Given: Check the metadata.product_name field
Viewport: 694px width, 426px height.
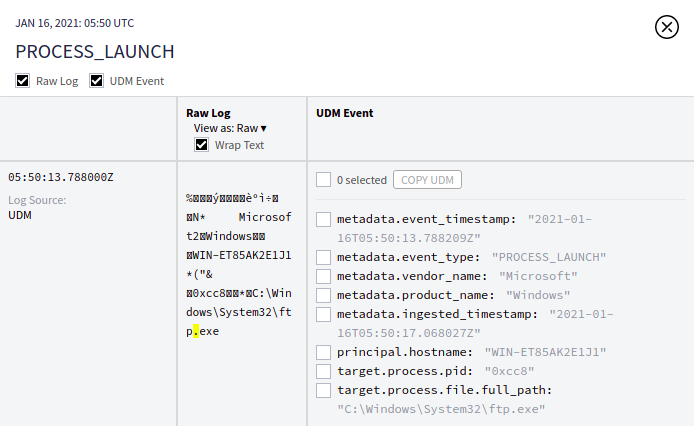Looking at the screenshot, I should click(x=323, y=295).
